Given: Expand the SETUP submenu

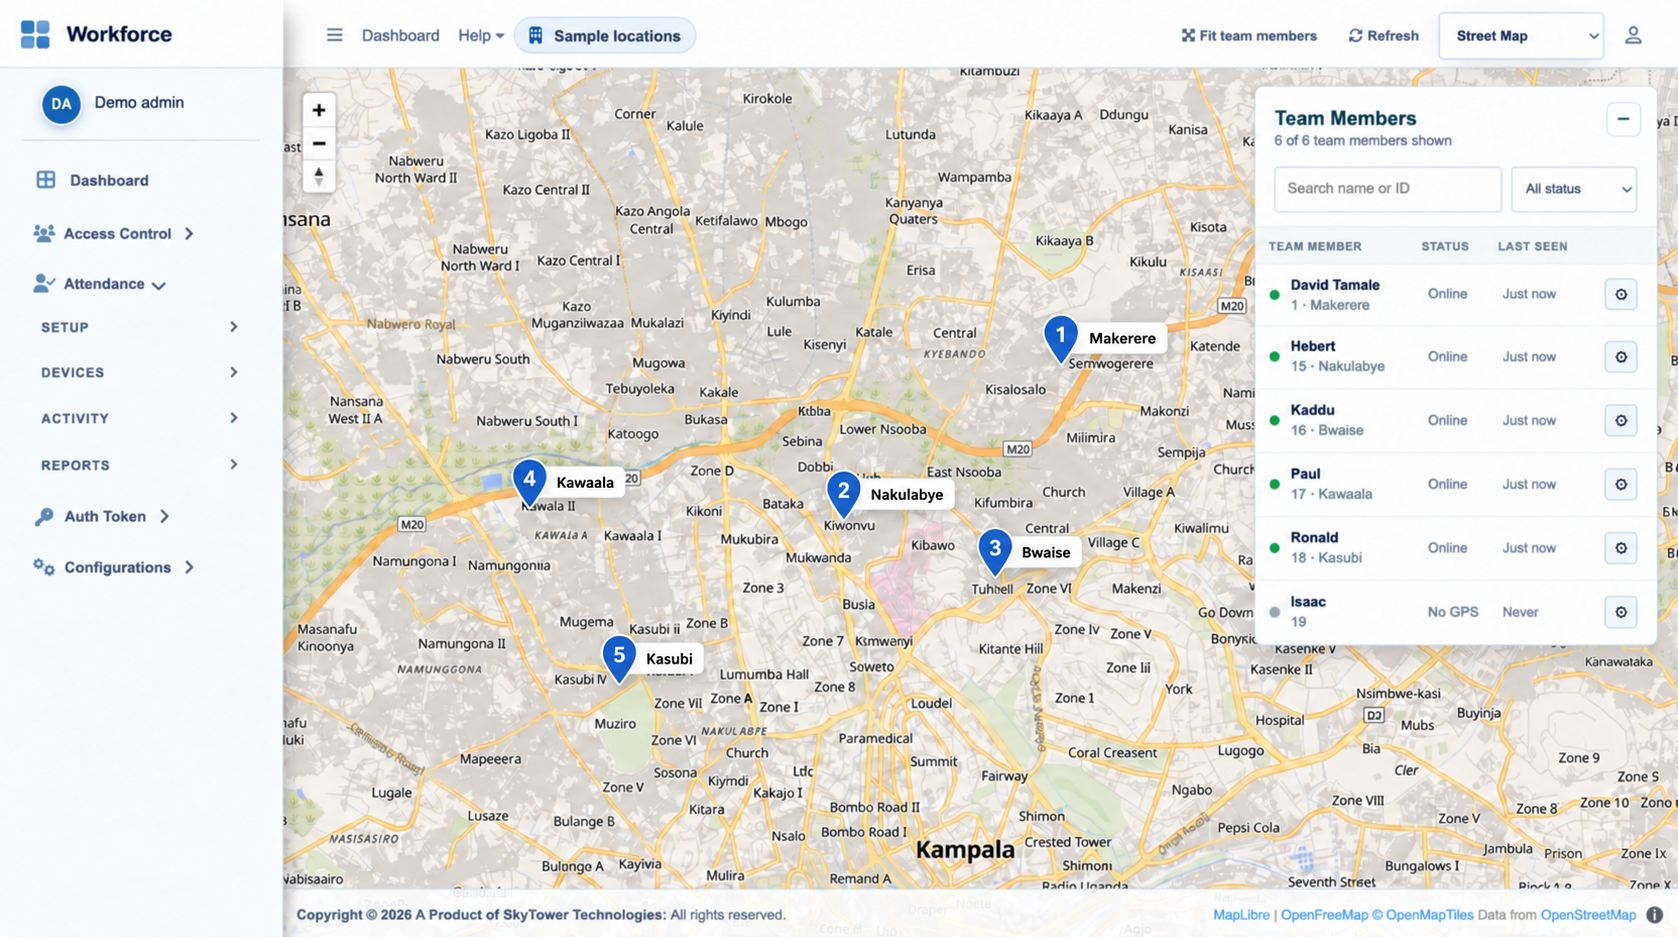Looking at the screenshot, I should click(x=140, y=327).
